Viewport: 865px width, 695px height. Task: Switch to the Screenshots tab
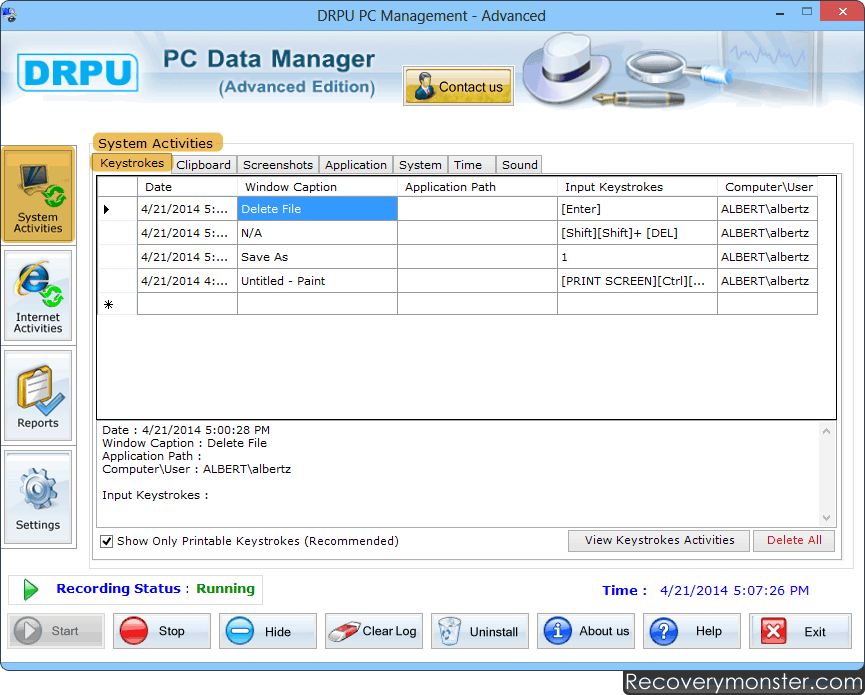pos(278,165)
